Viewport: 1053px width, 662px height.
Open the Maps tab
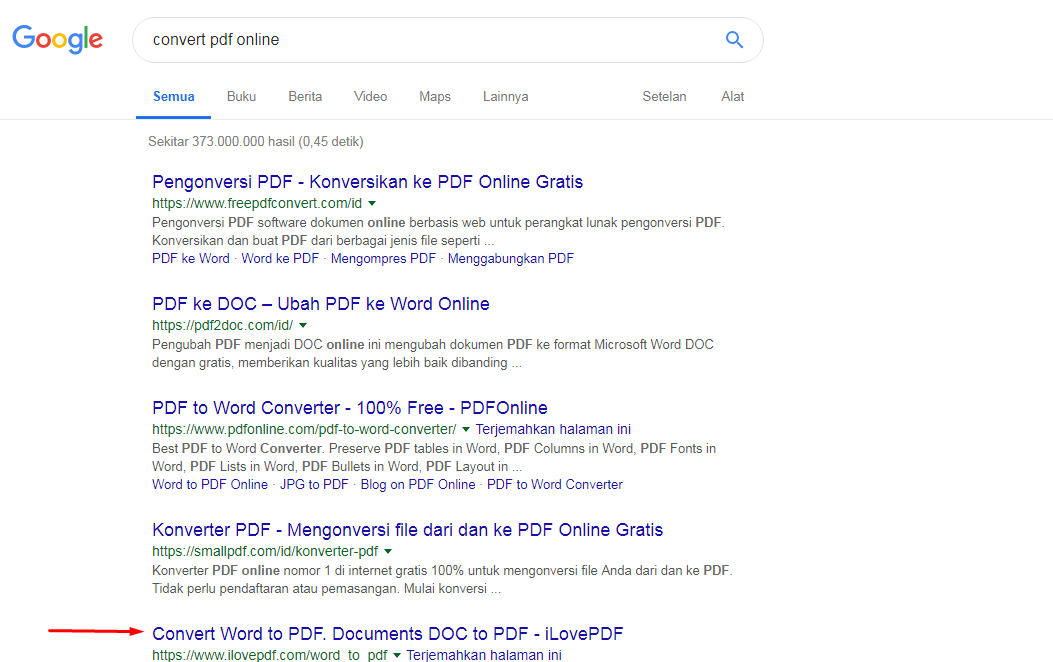(x=434, y=97)
